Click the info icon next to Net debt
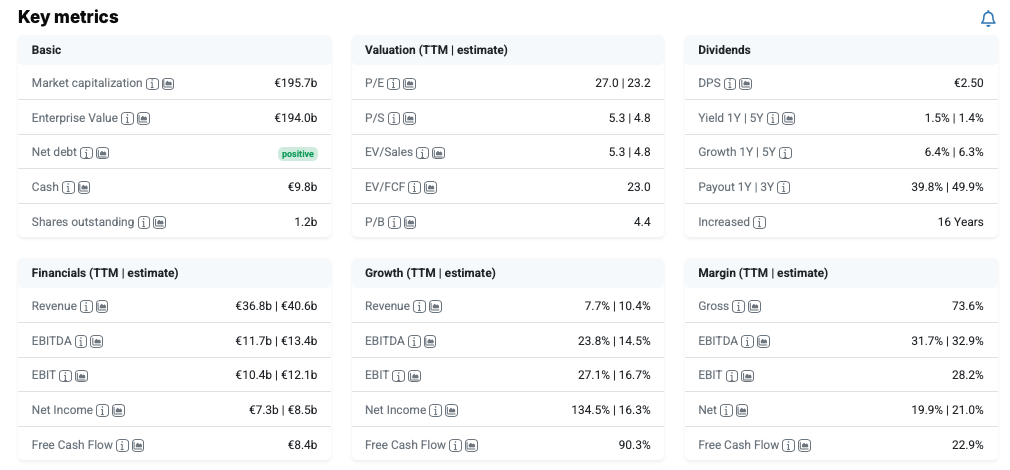Viewport: 1010px width, 470px height. click(x=86, y=153)
